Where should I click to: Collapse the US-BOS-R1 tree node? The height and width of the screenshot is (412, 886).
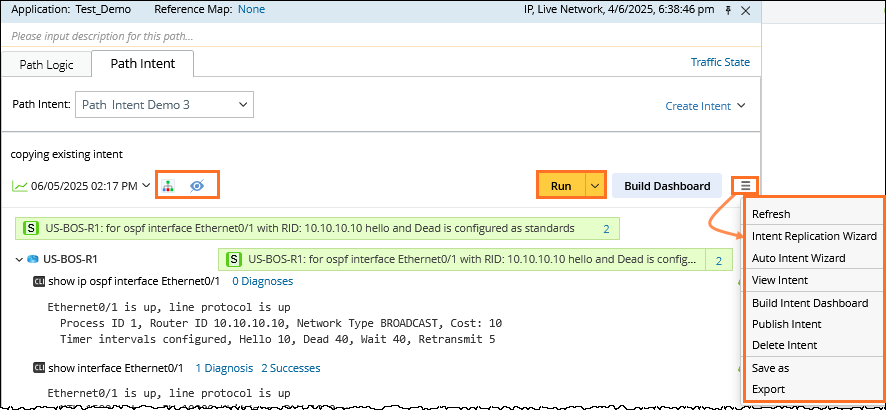point(19,260)
